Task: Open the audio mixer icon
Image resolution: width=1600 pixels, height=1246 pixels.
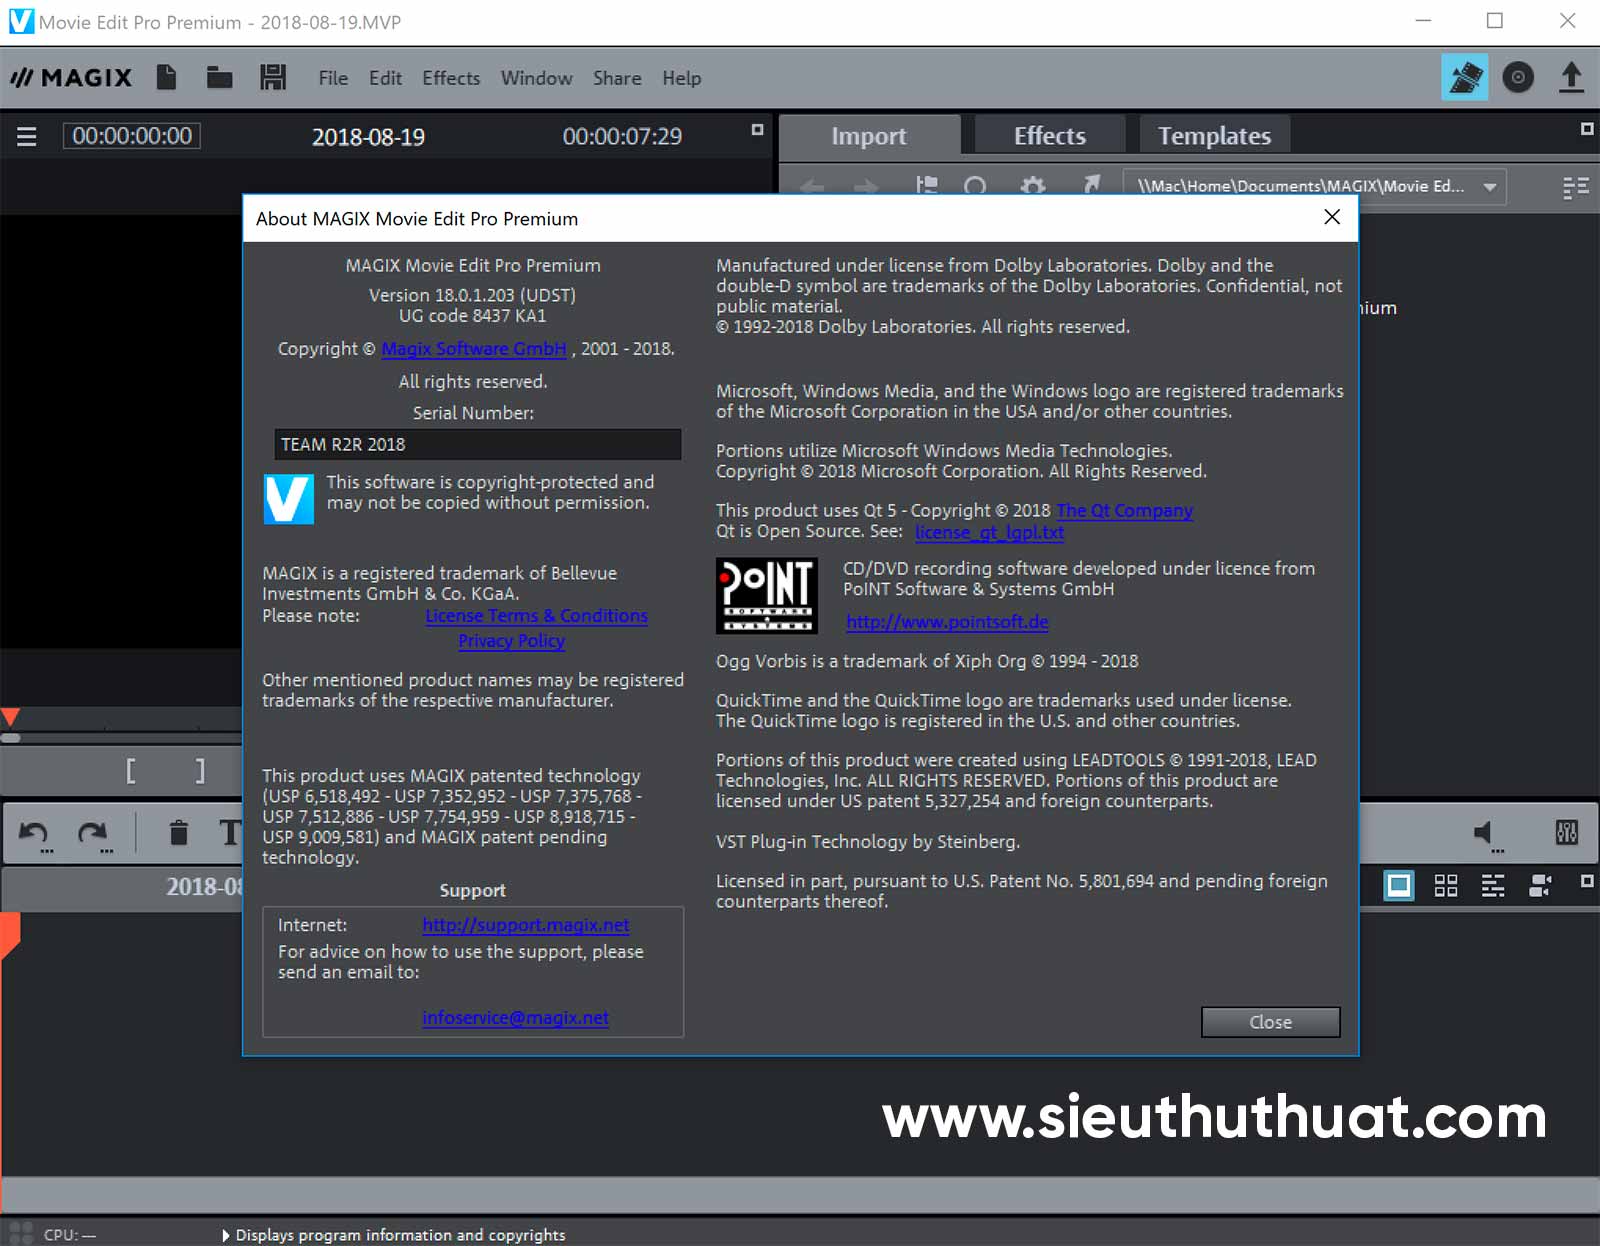Action: point(1567,832)
